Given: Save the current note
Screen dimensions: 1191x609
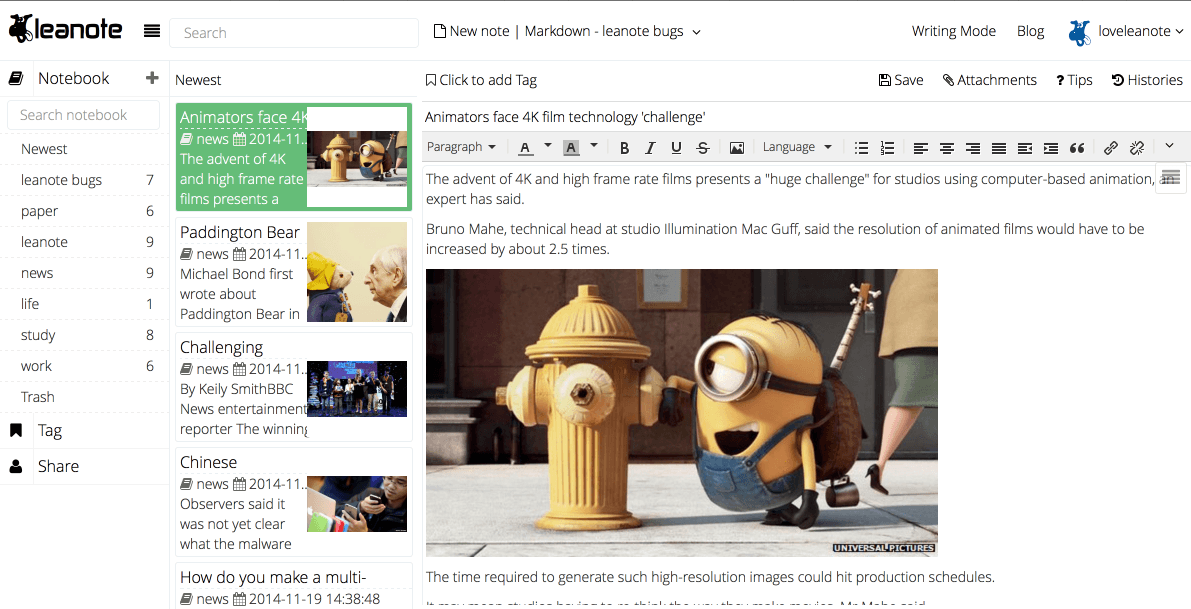Looking at the screenshot, I should [x=901, y=80].
